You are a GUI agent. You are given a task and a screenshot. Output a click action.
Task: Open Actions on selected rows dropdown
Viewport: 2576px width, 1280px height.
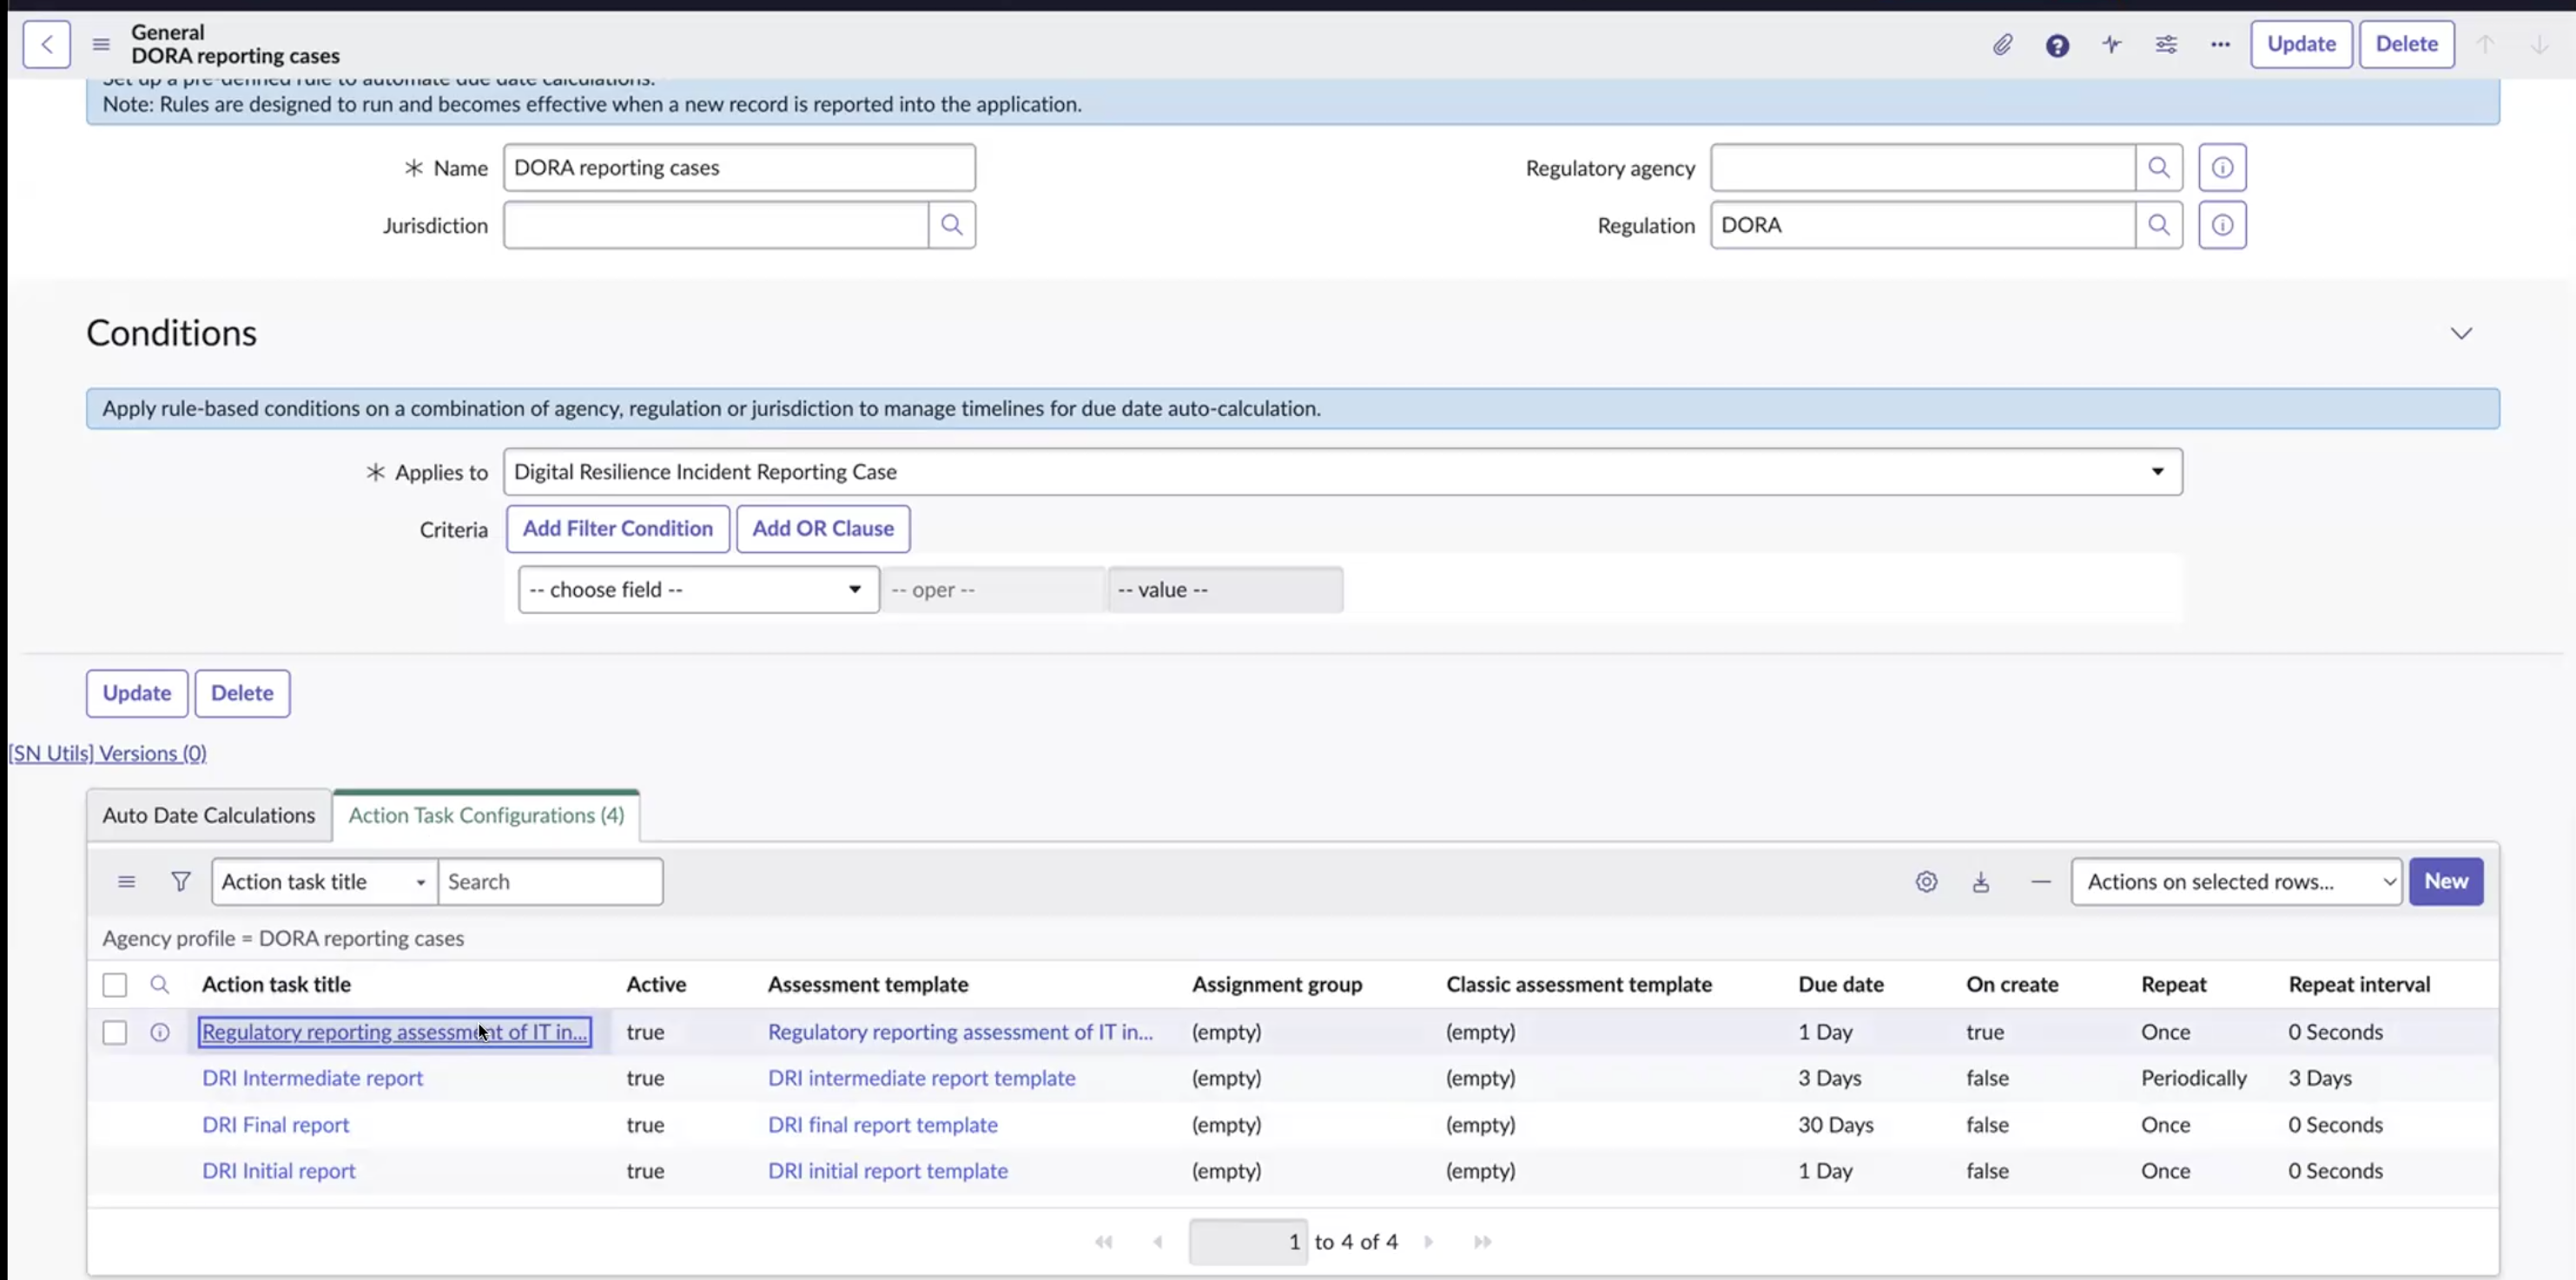coord(2236,881)
